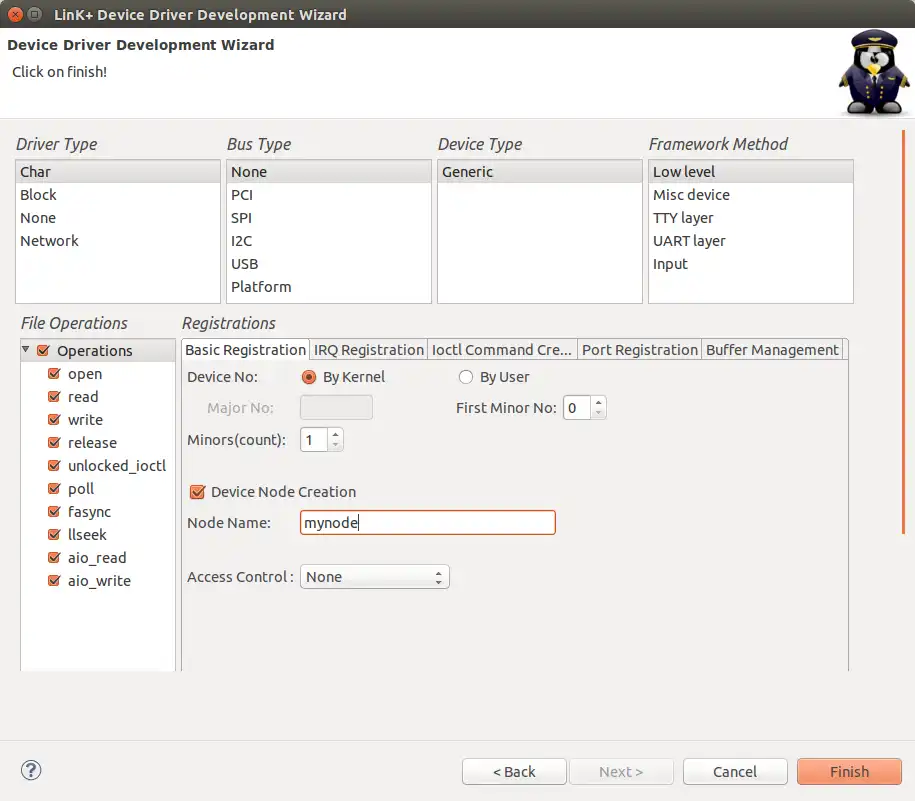Uncheck Device Node Creation

coord(197,492)
